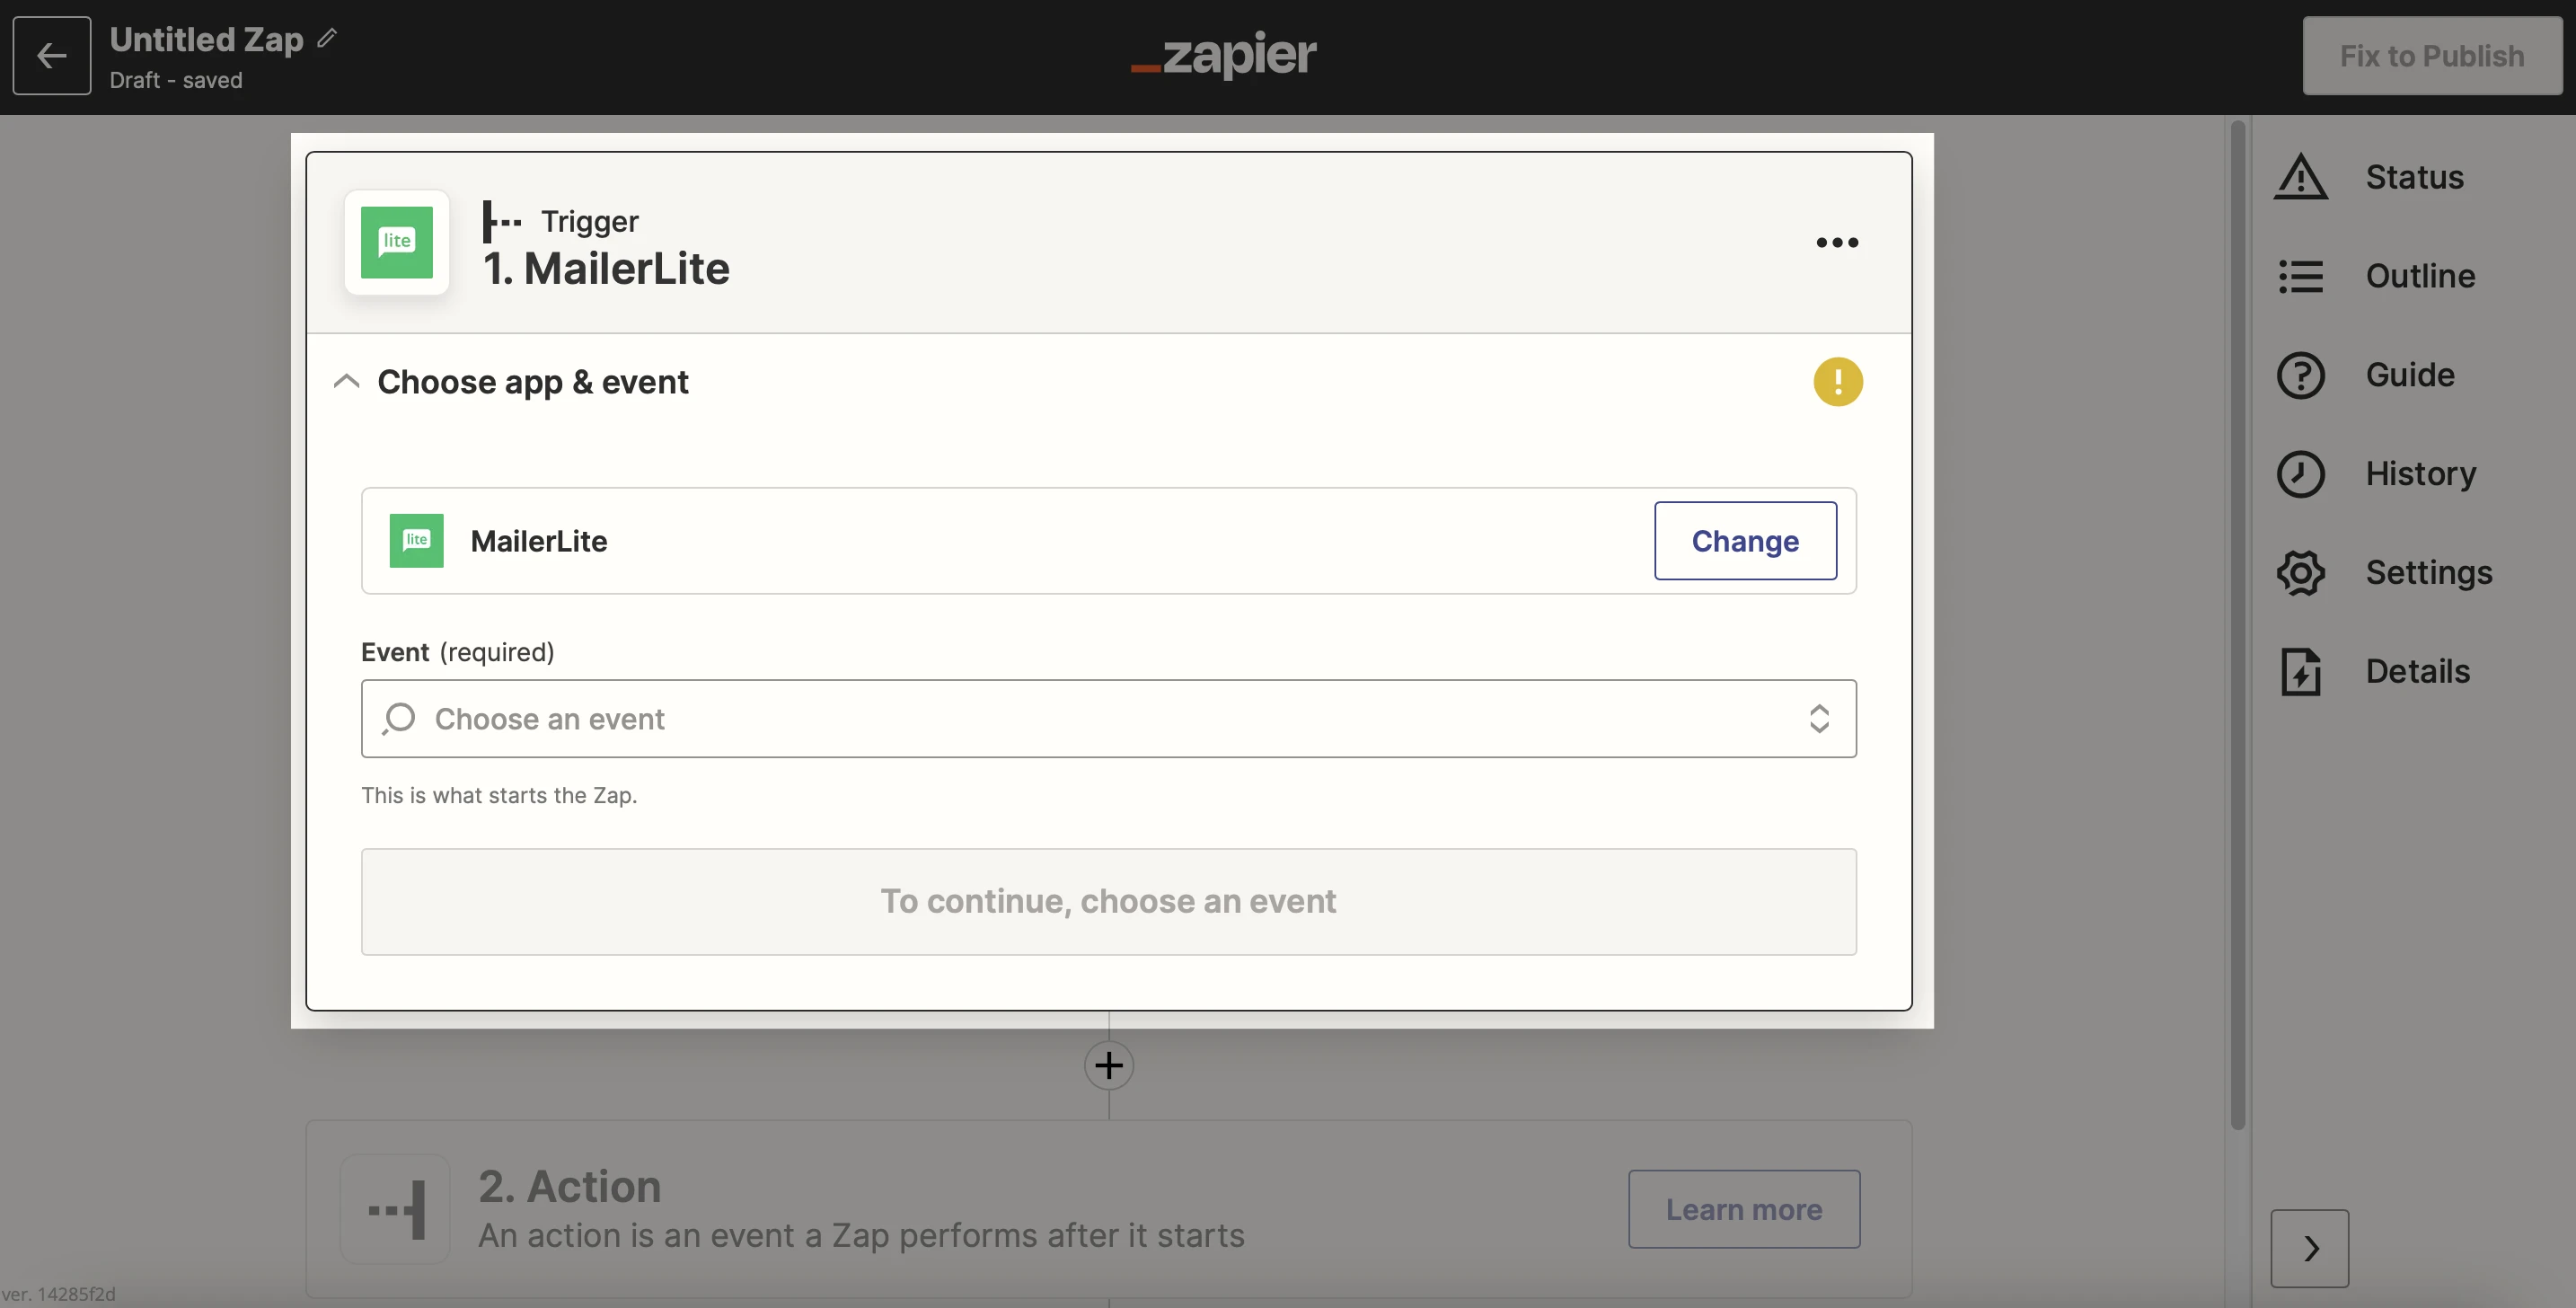The width and height of the screenshot is (2576, 1308).
Task: Click the Settings gear icon
Action: 2300,573
